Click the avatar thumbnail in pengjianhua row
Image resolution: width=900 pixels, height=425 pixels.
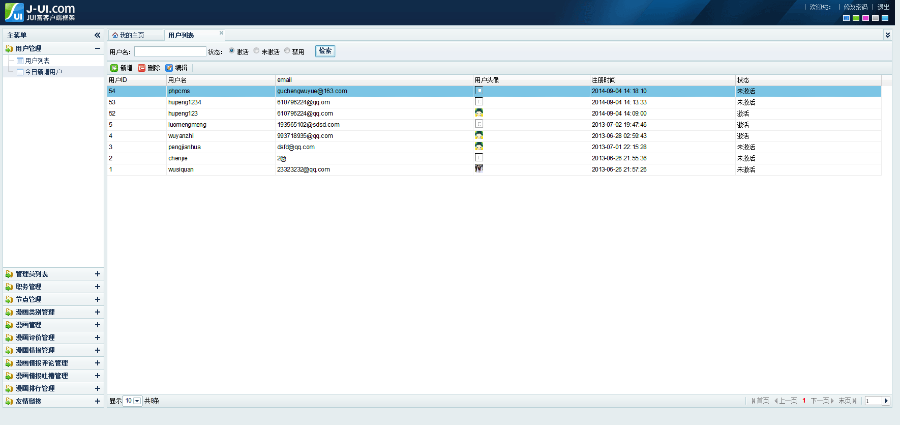point(479,146)
